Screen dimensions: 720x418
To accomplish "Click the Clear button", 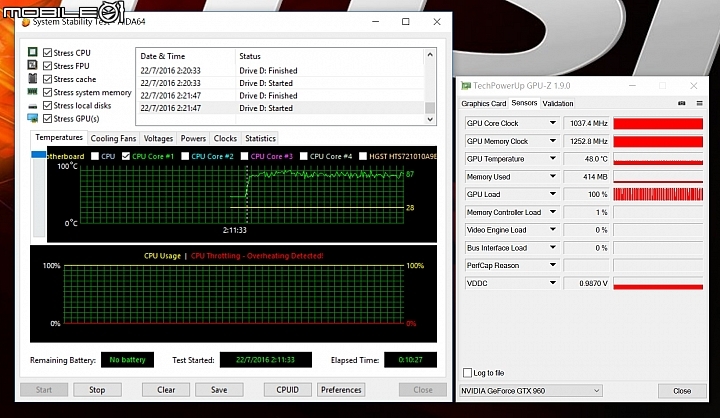I will pos(166,390).
